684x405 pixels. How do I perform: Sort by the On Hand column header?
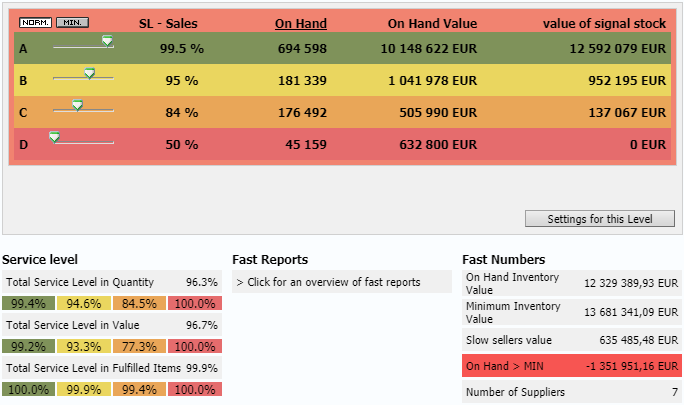click(x=300, y=23)
